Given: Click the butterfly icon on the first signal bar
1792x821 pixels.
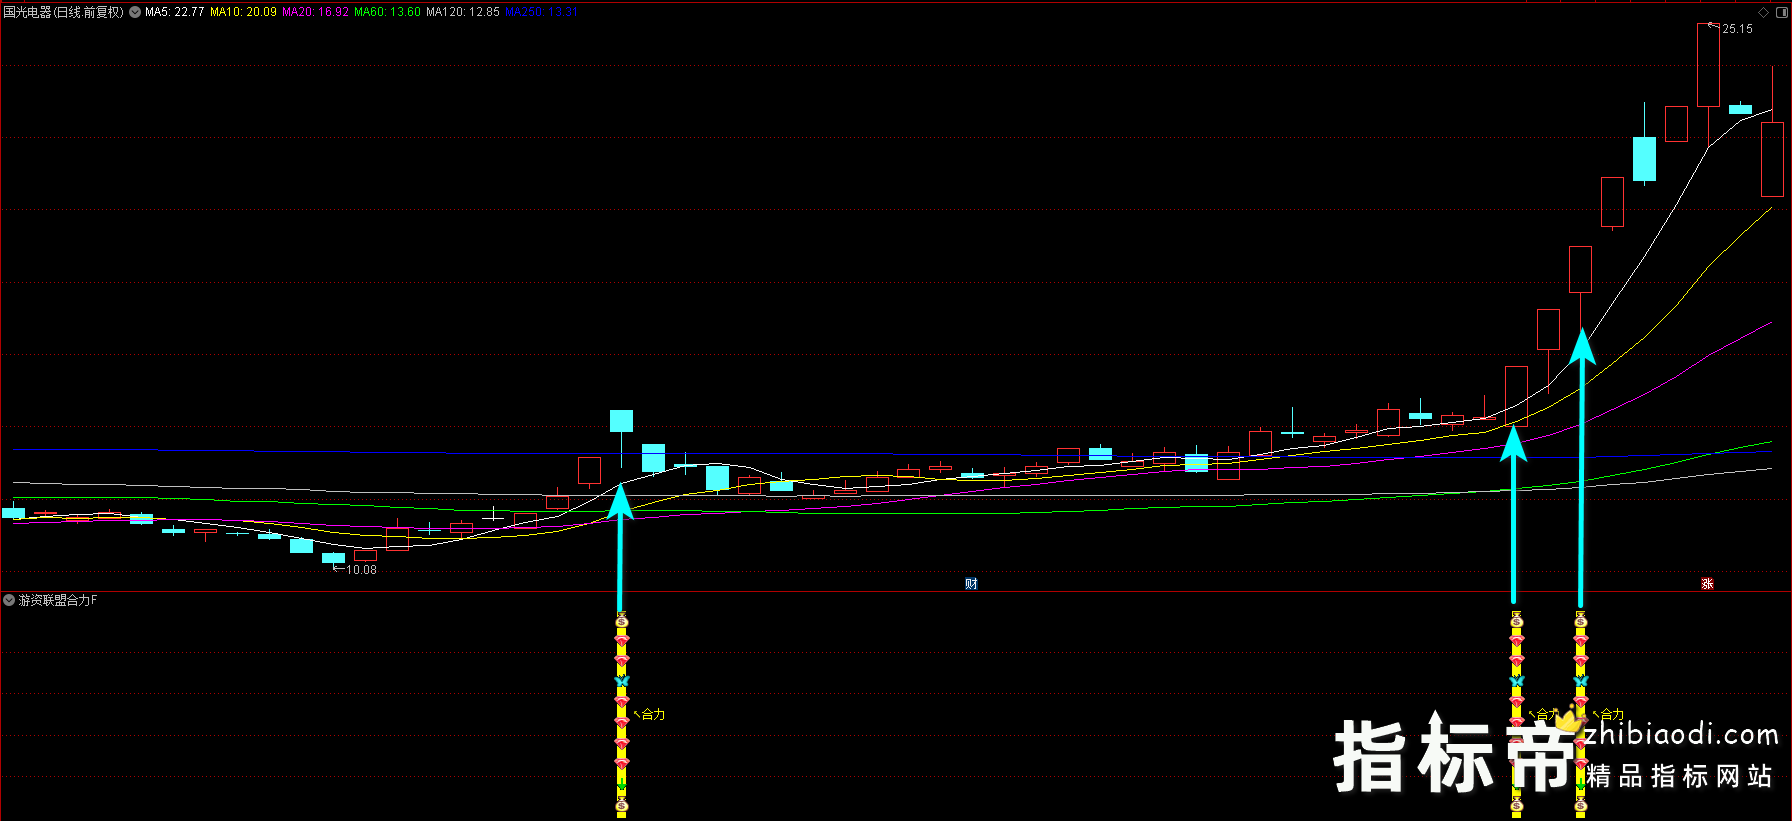Looking at the screenshot, I should [622, 681].
